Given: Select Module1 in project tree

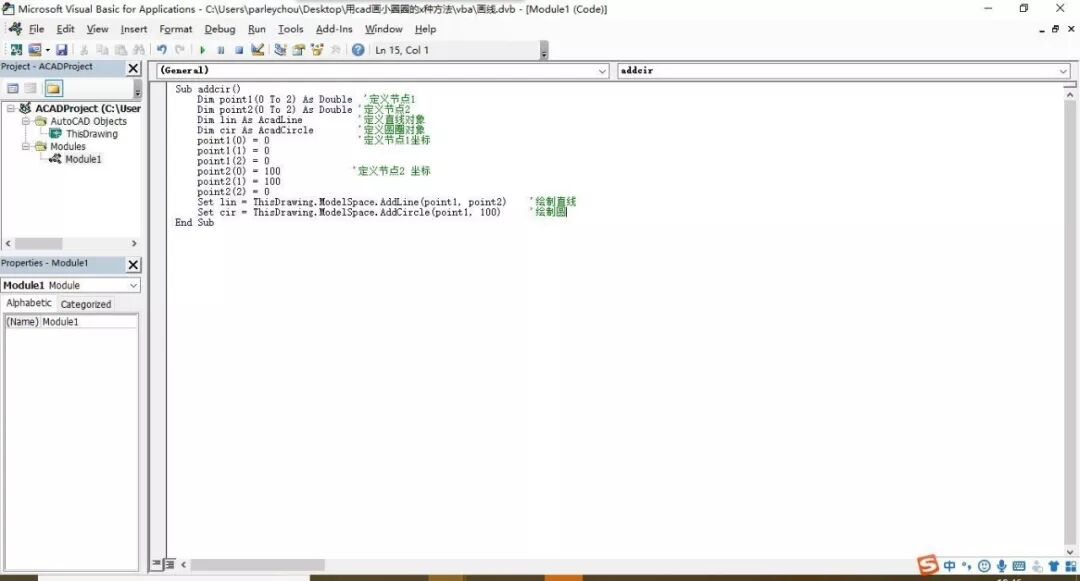Looking at the screenshot, I should [83, 159].
